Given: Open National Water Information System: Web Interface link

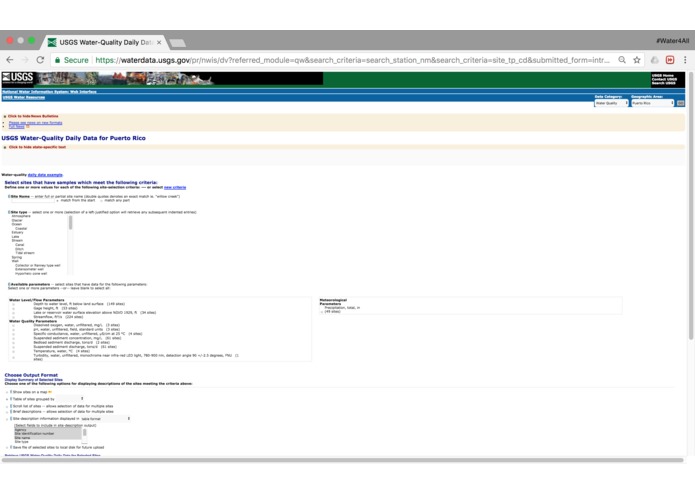Looking at the screenshot, I should coord(49,92).
